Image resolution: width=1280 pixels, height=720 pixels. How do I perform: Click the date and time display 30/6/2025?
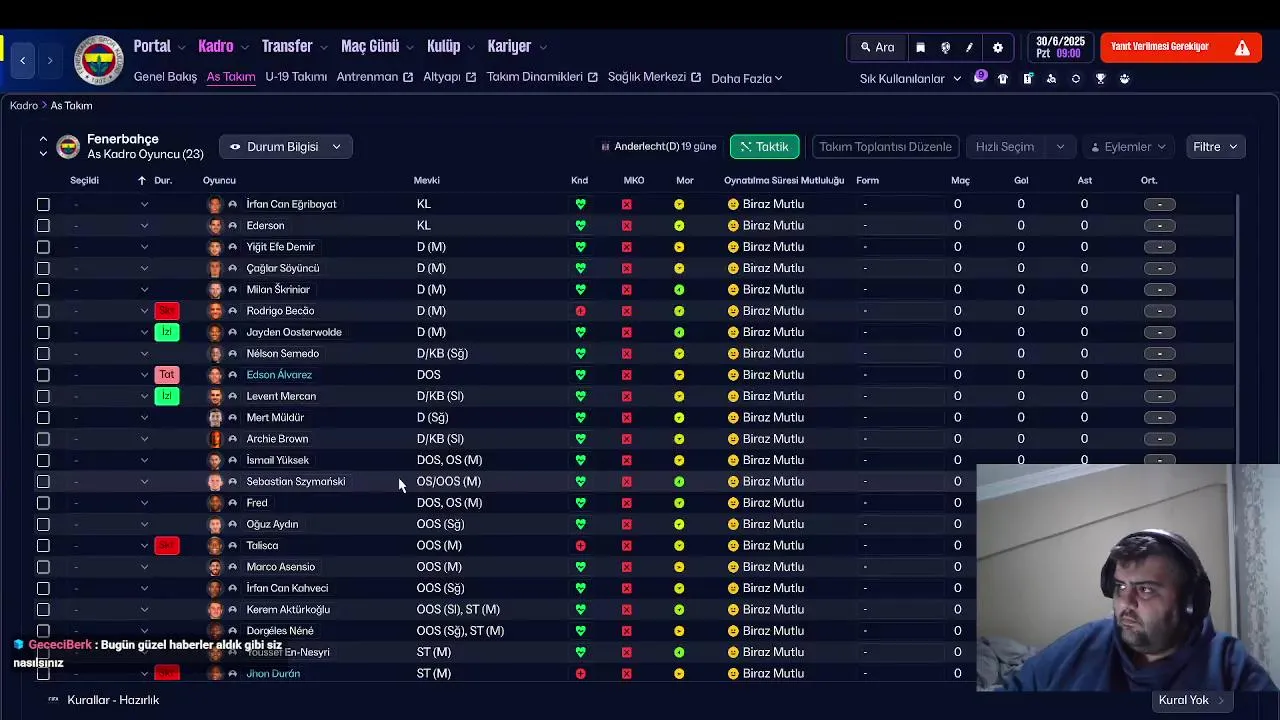[1060, 47]
